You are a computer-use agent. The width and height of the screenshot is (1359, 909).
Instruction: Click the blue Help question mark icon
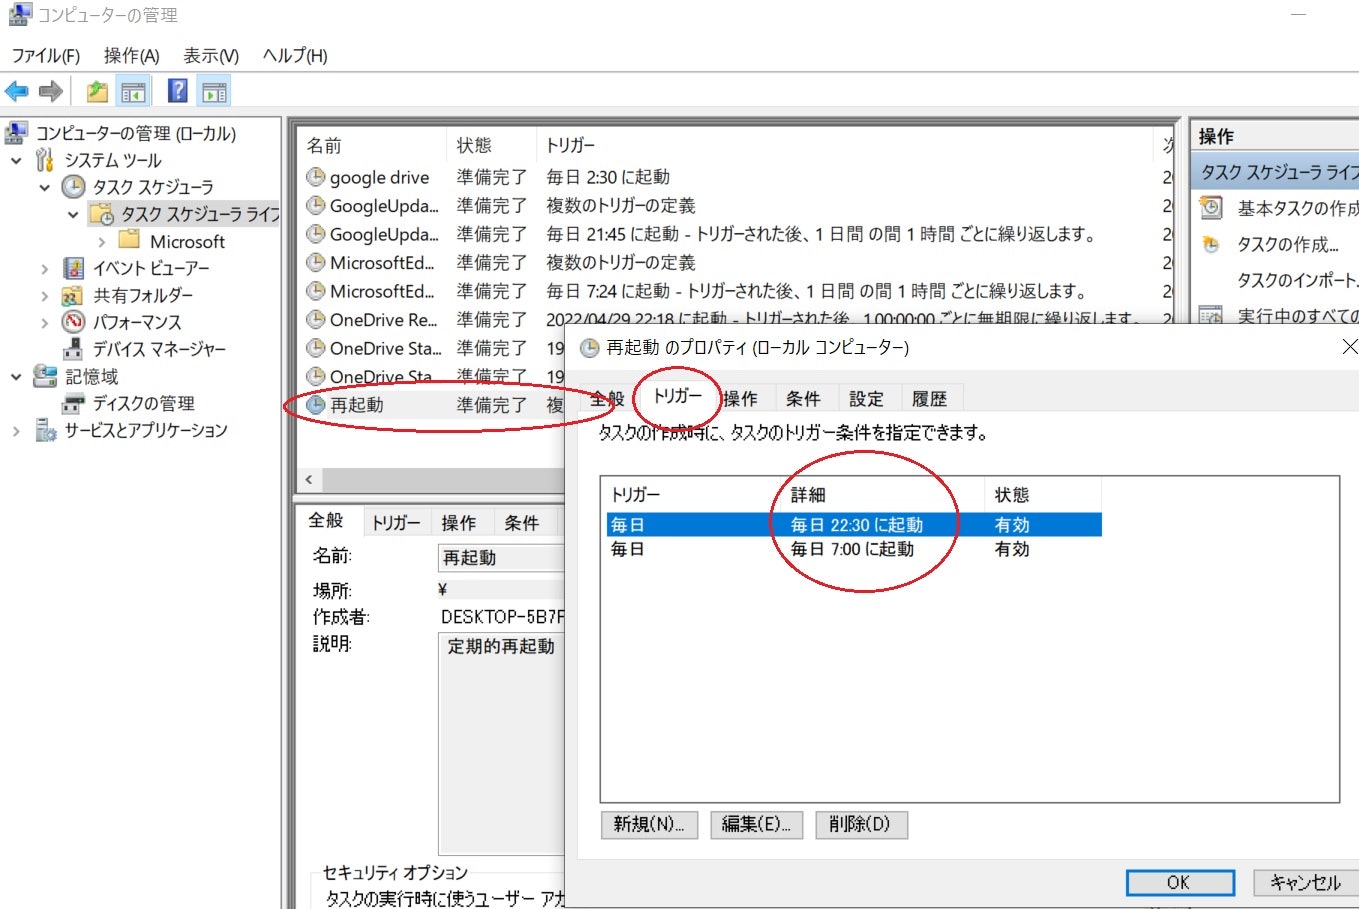tap(178, 91)
